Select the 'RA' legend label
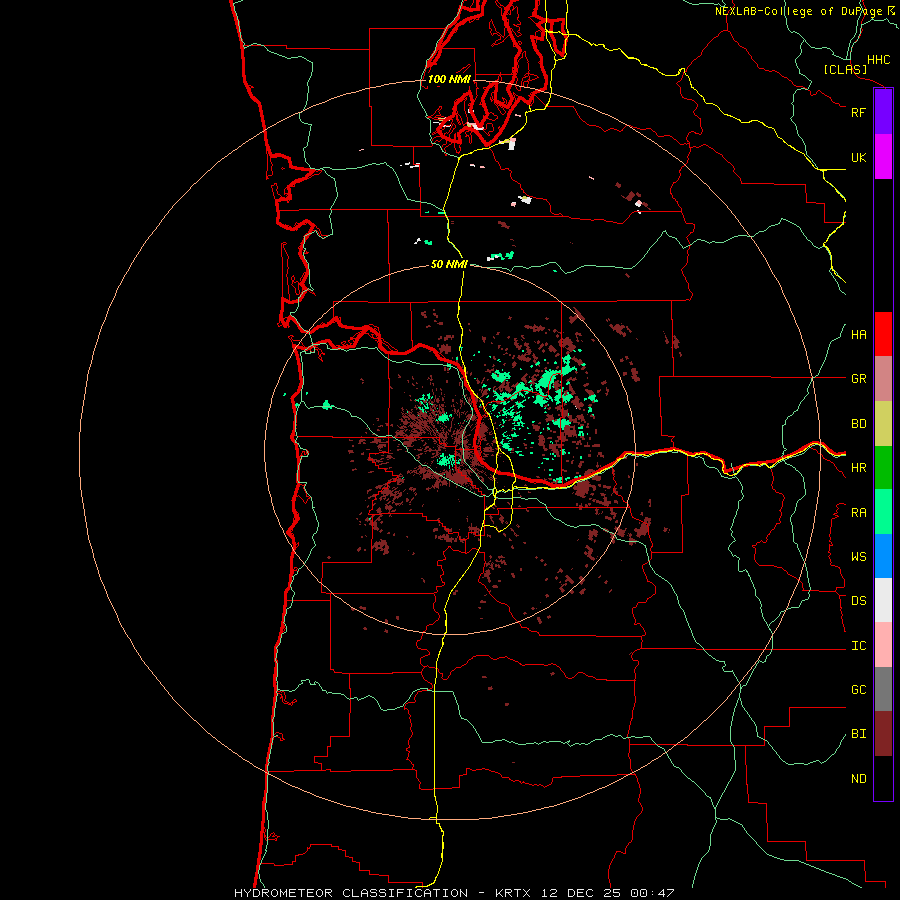This screenshot has height=900, width=900. (858, 513)
